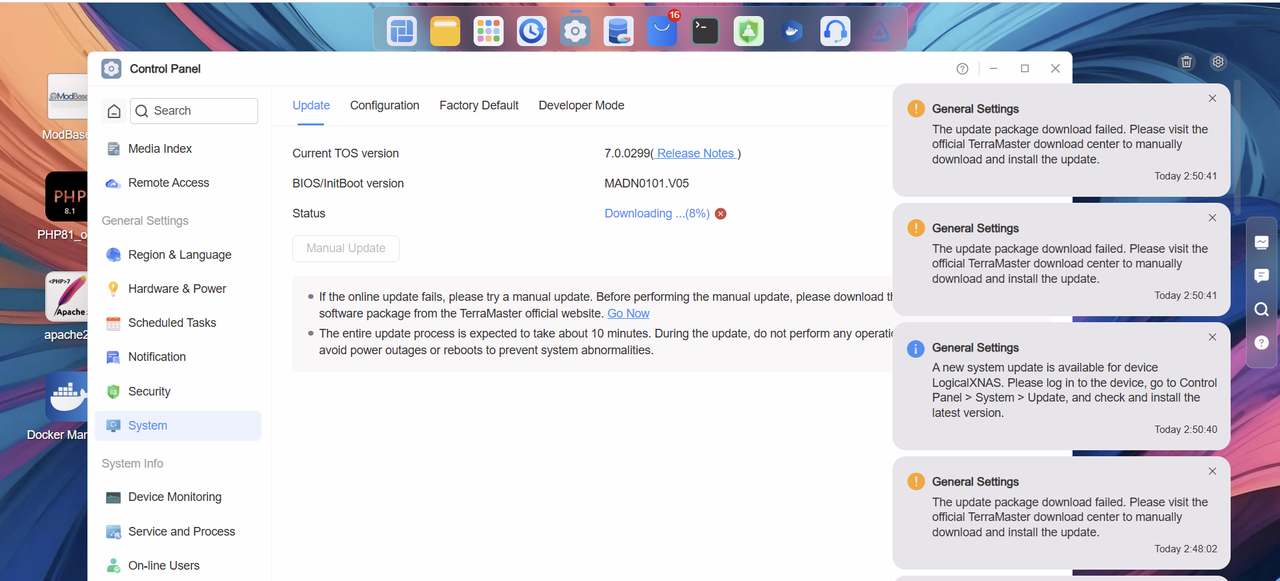
Task: Open Region & Language settings
Action: click(x=178, y=255)
